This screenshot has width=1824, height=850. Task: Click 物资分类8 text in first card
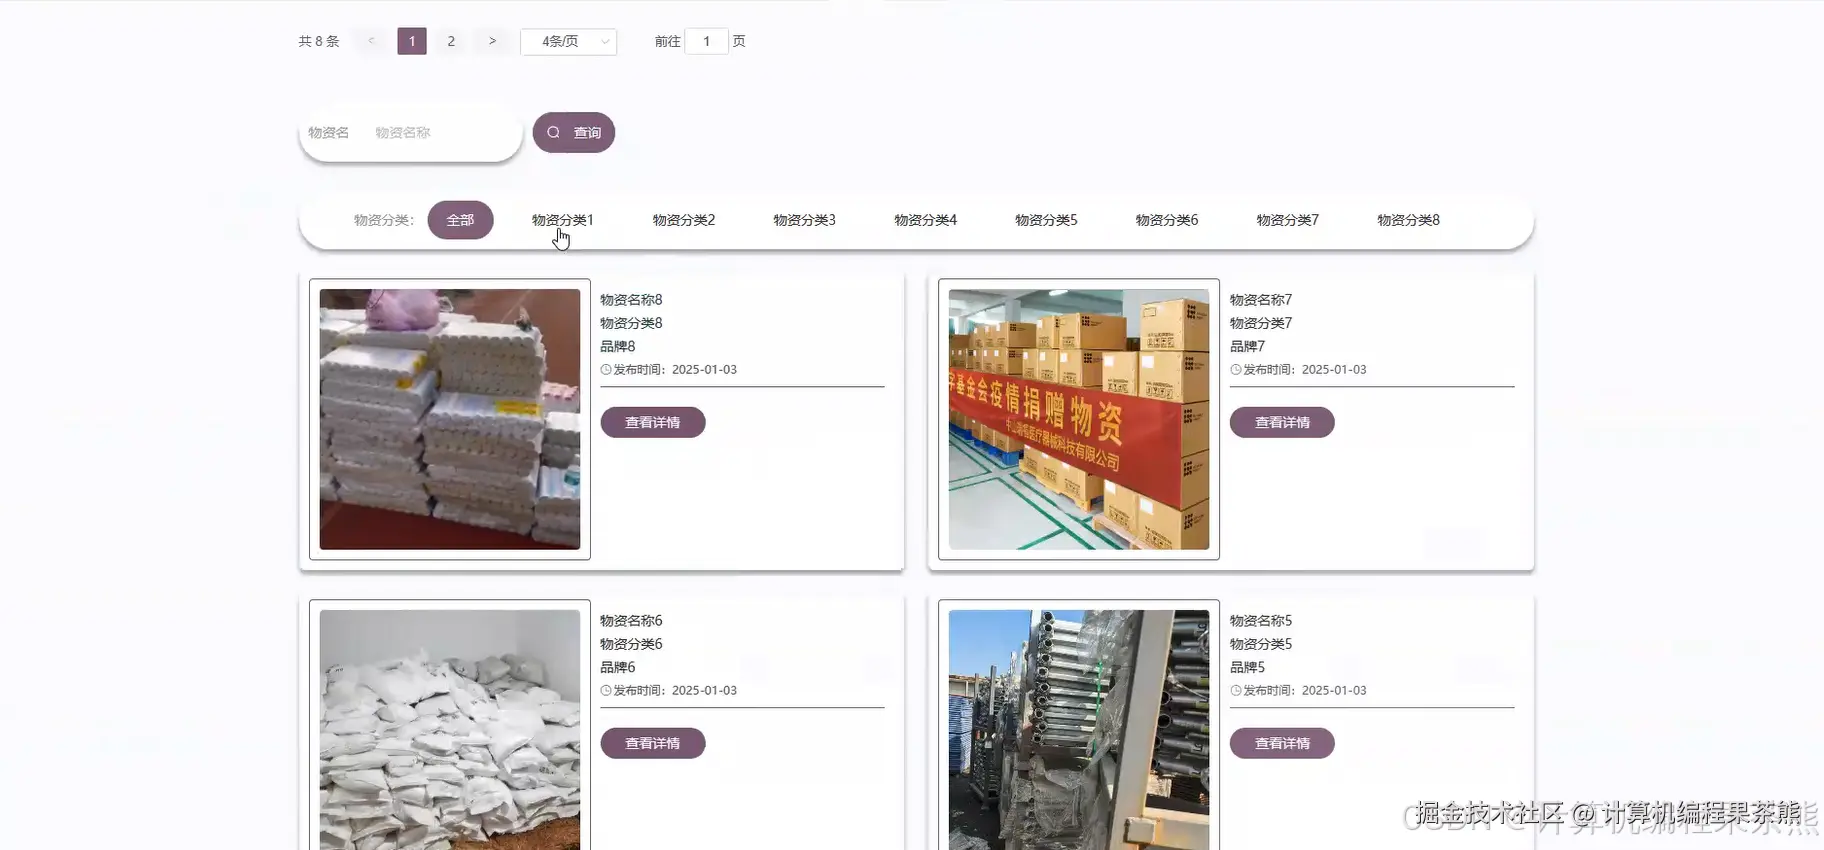pos(631,323)
